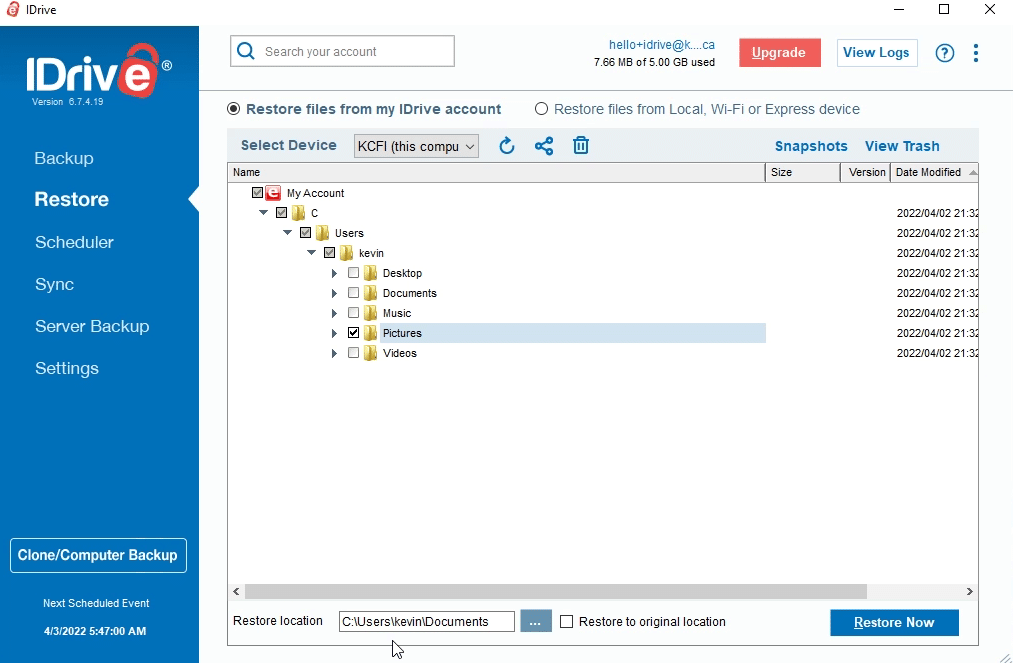The width and height of the screenshot is (1013, 663).
Task: Toggle the Users folder checkbox
Action: click(306, 233)
